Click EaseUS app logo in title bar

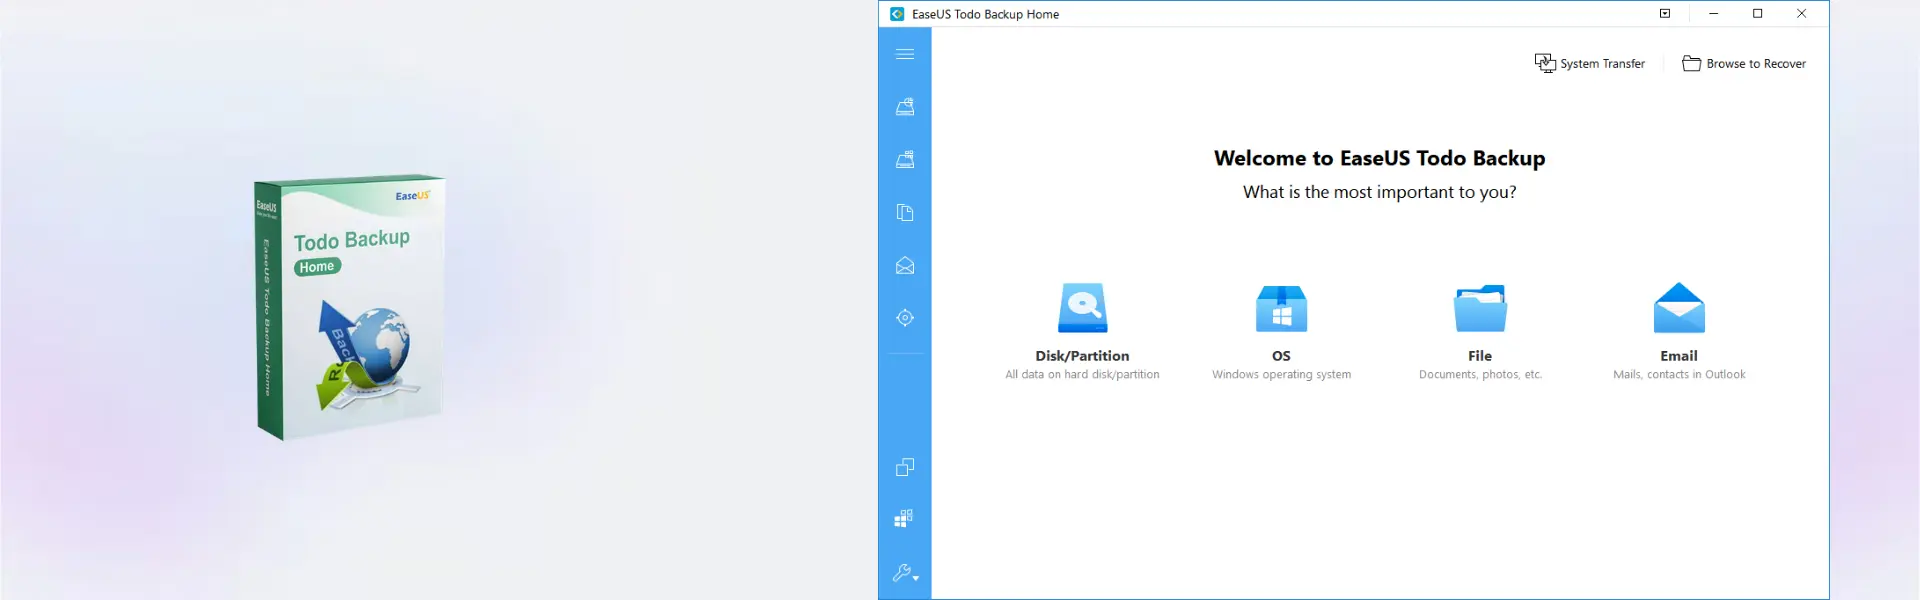tap(897, 14)
